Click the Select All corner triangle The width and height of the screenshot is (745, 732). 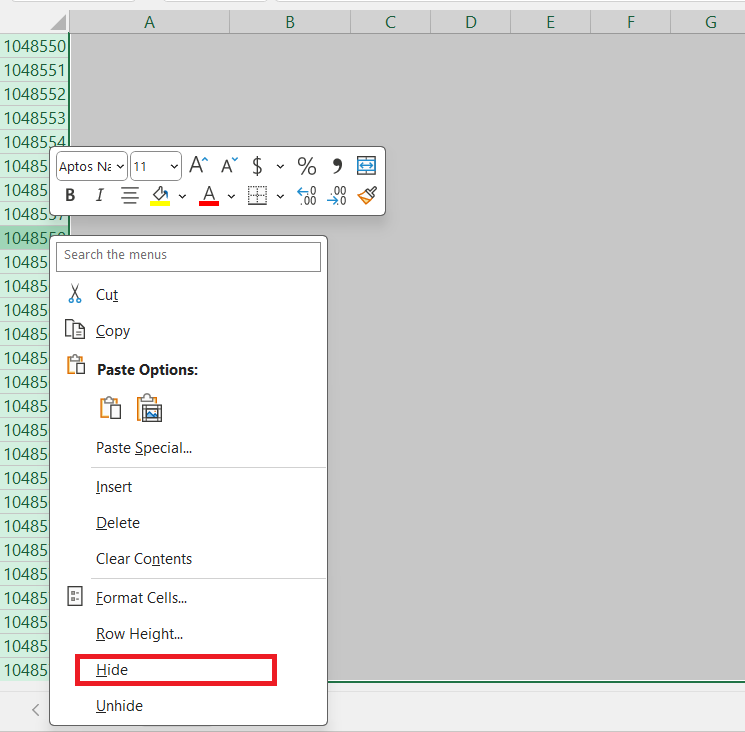(58, 22)
